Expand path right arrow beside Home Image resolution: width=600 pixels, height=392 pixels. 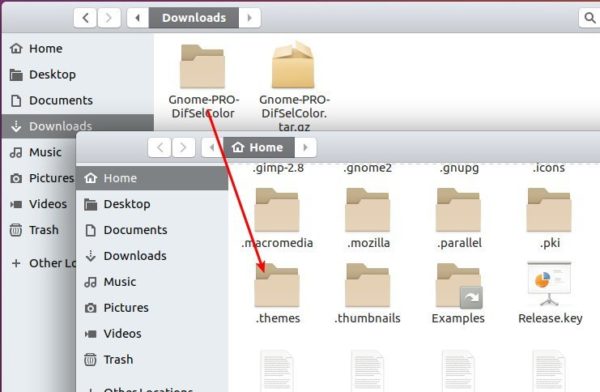click(x=305, y=147)
